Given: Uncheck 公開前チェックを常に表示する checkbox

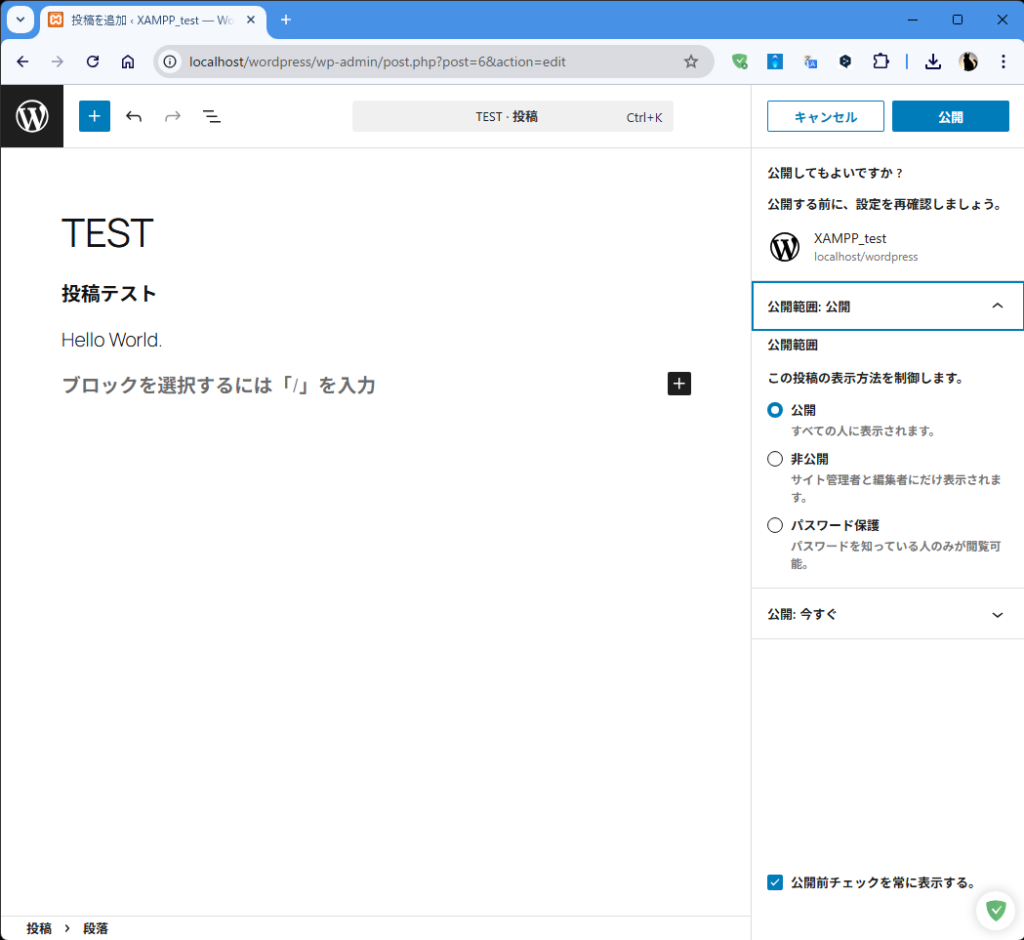Looking at the screenshot, I should pyautogui.click(x=775, y=882).
